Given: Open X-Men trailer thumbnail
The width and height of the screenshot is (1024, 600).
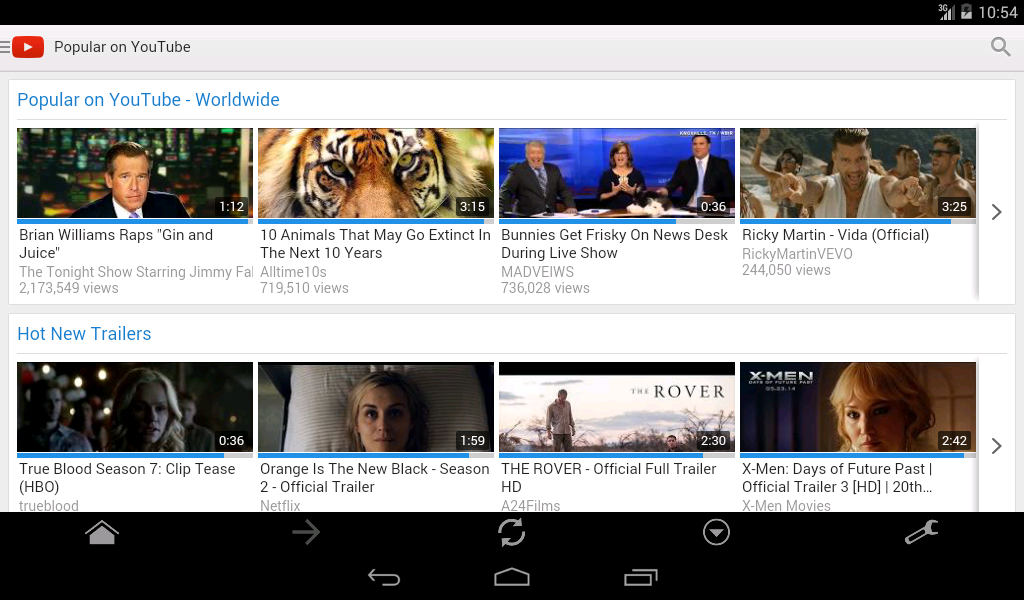Looking at the screenshot, I should (857, 407).
